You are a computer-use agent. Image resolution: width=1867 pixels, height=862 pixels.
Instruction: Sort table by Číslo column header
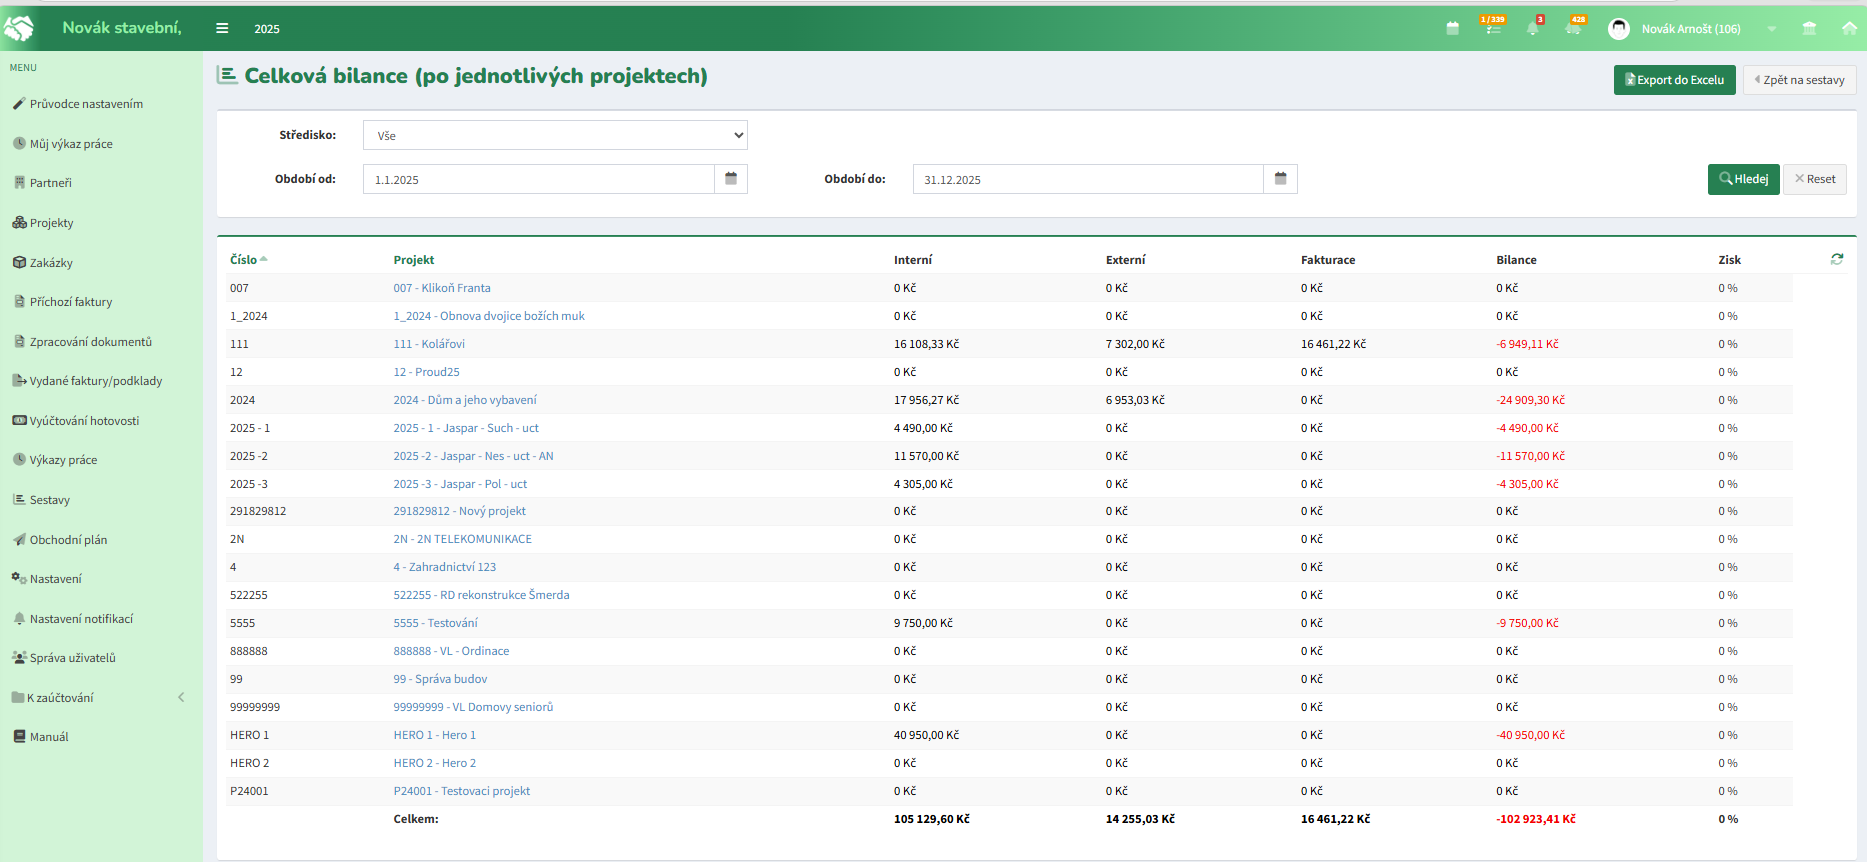[x=248, y=259]
